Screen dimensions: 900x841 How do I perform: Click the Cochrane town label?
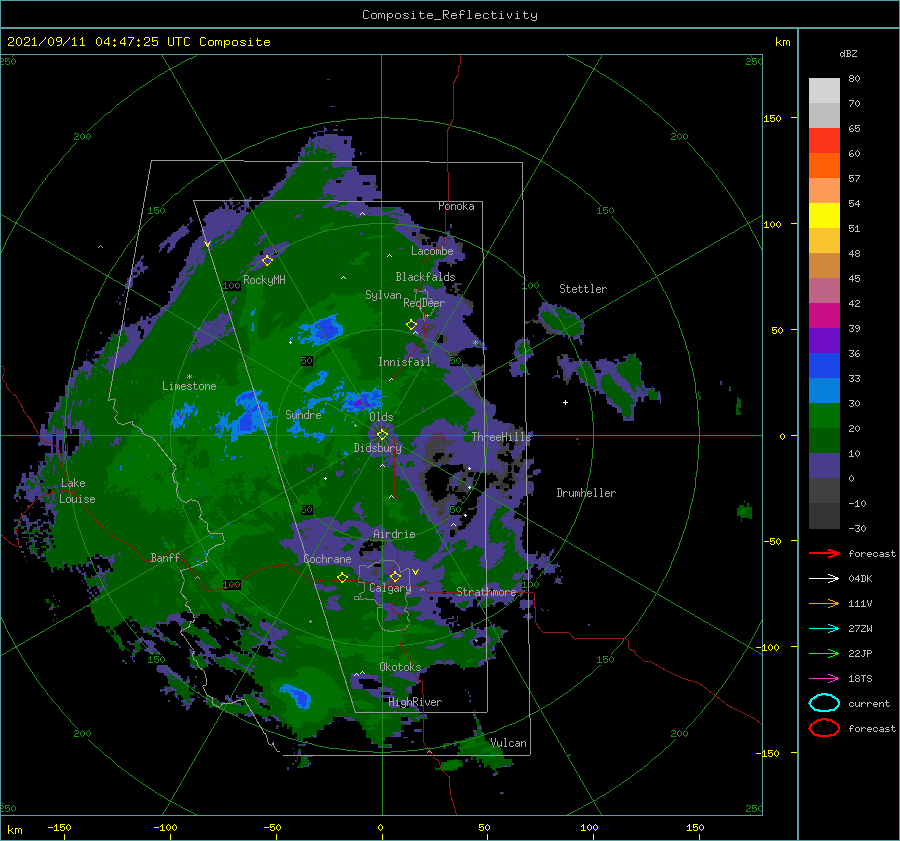[327, 559]
